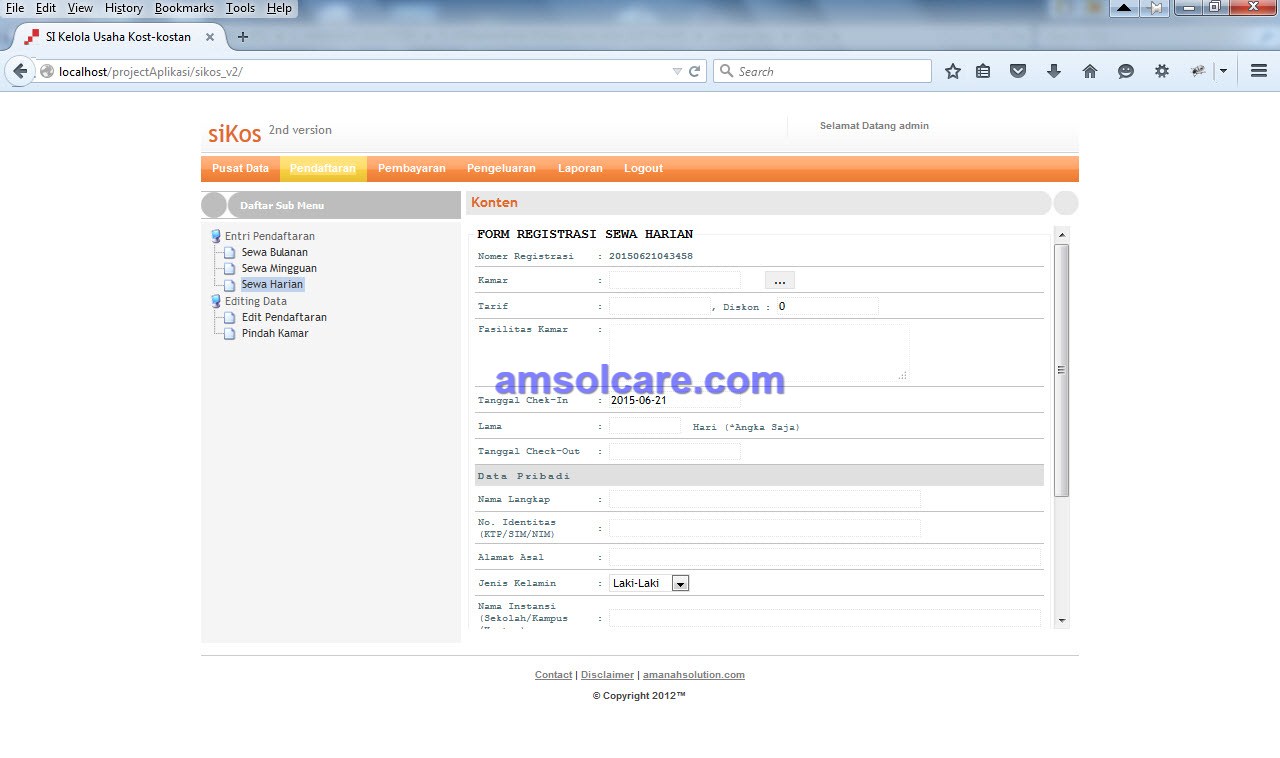Open the Pengeluaran tab
This screenshot has width=1280, height=758.
click(x=501, y=168)
